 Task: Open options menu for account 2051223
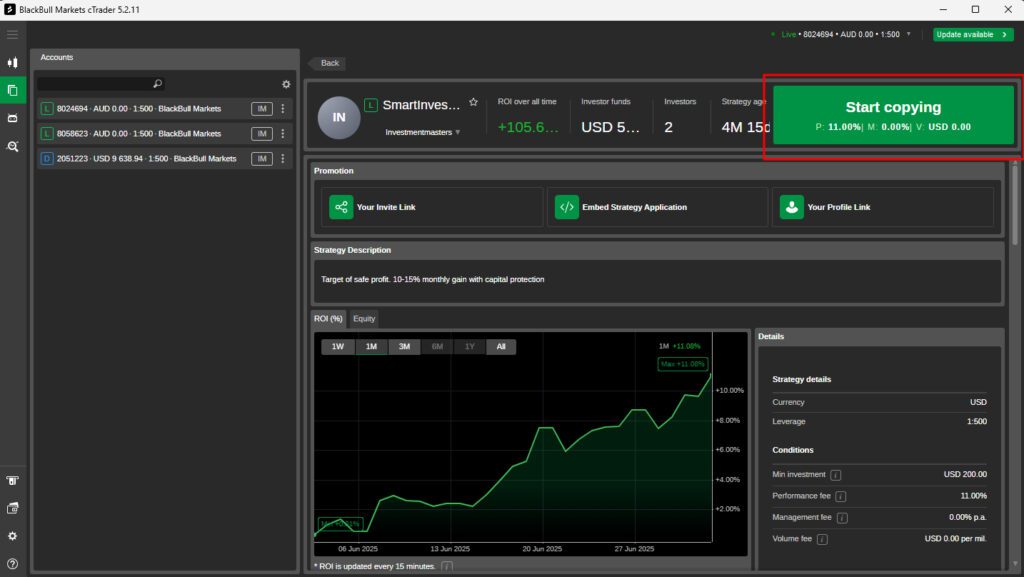coord(283,158)
